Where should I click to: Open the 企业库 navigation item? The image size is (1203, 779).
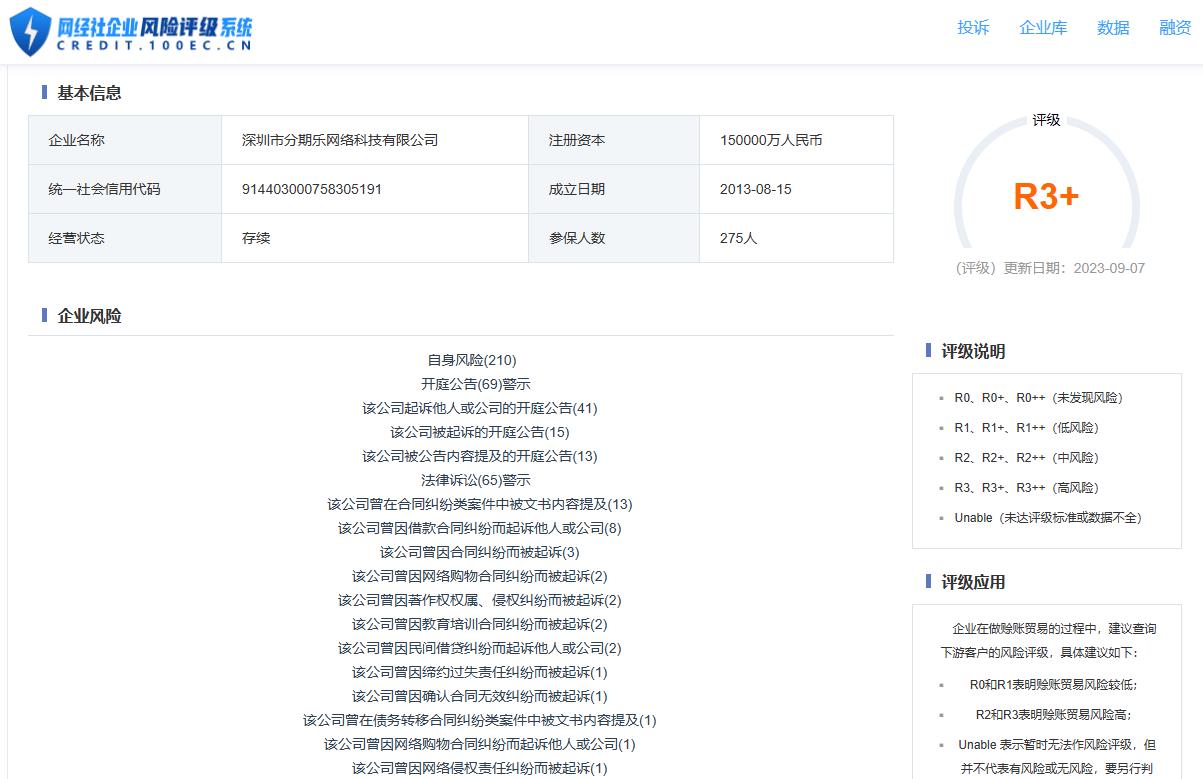tap(1042, 29)
